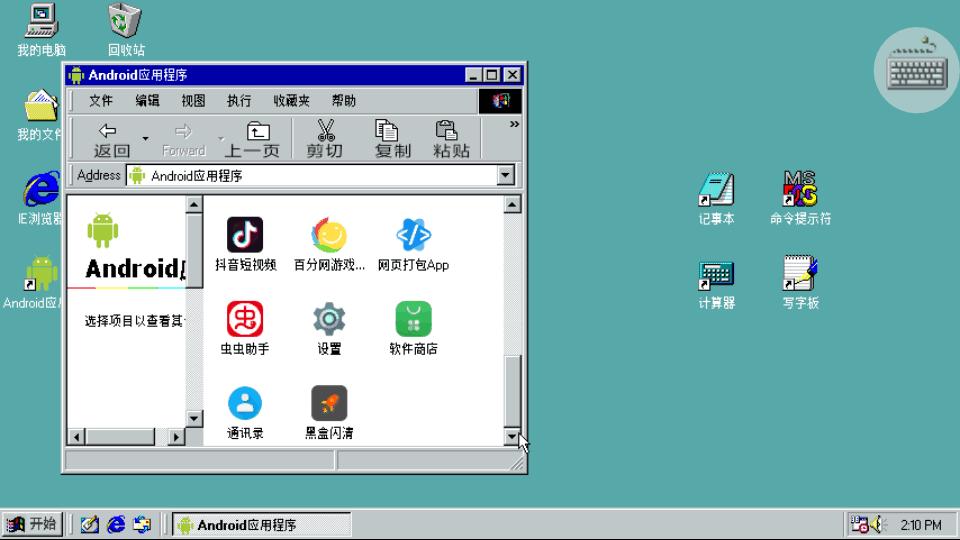Click the file list scroll-down arrow
The width and height of the screenshot is (960, 540).
[x=512, y=436]
